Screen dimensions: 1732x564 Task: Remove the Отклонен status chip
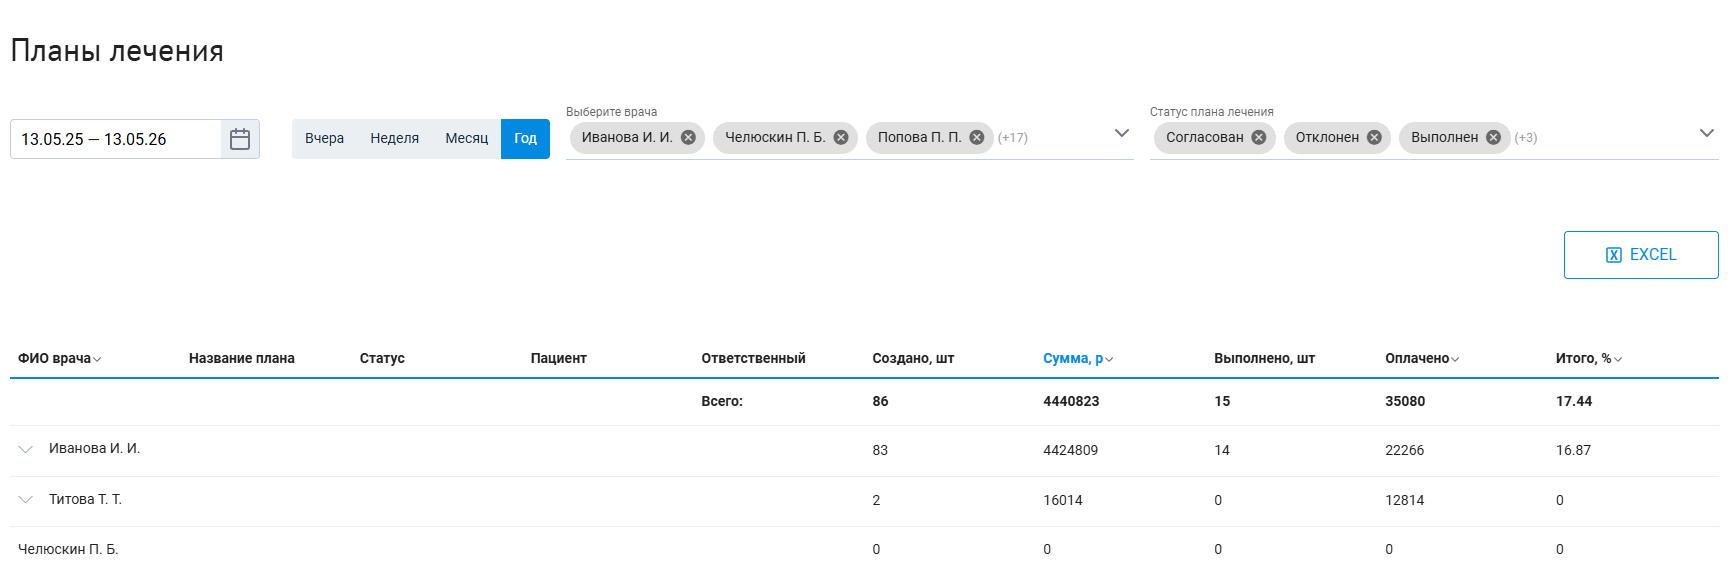(1374, 138)
